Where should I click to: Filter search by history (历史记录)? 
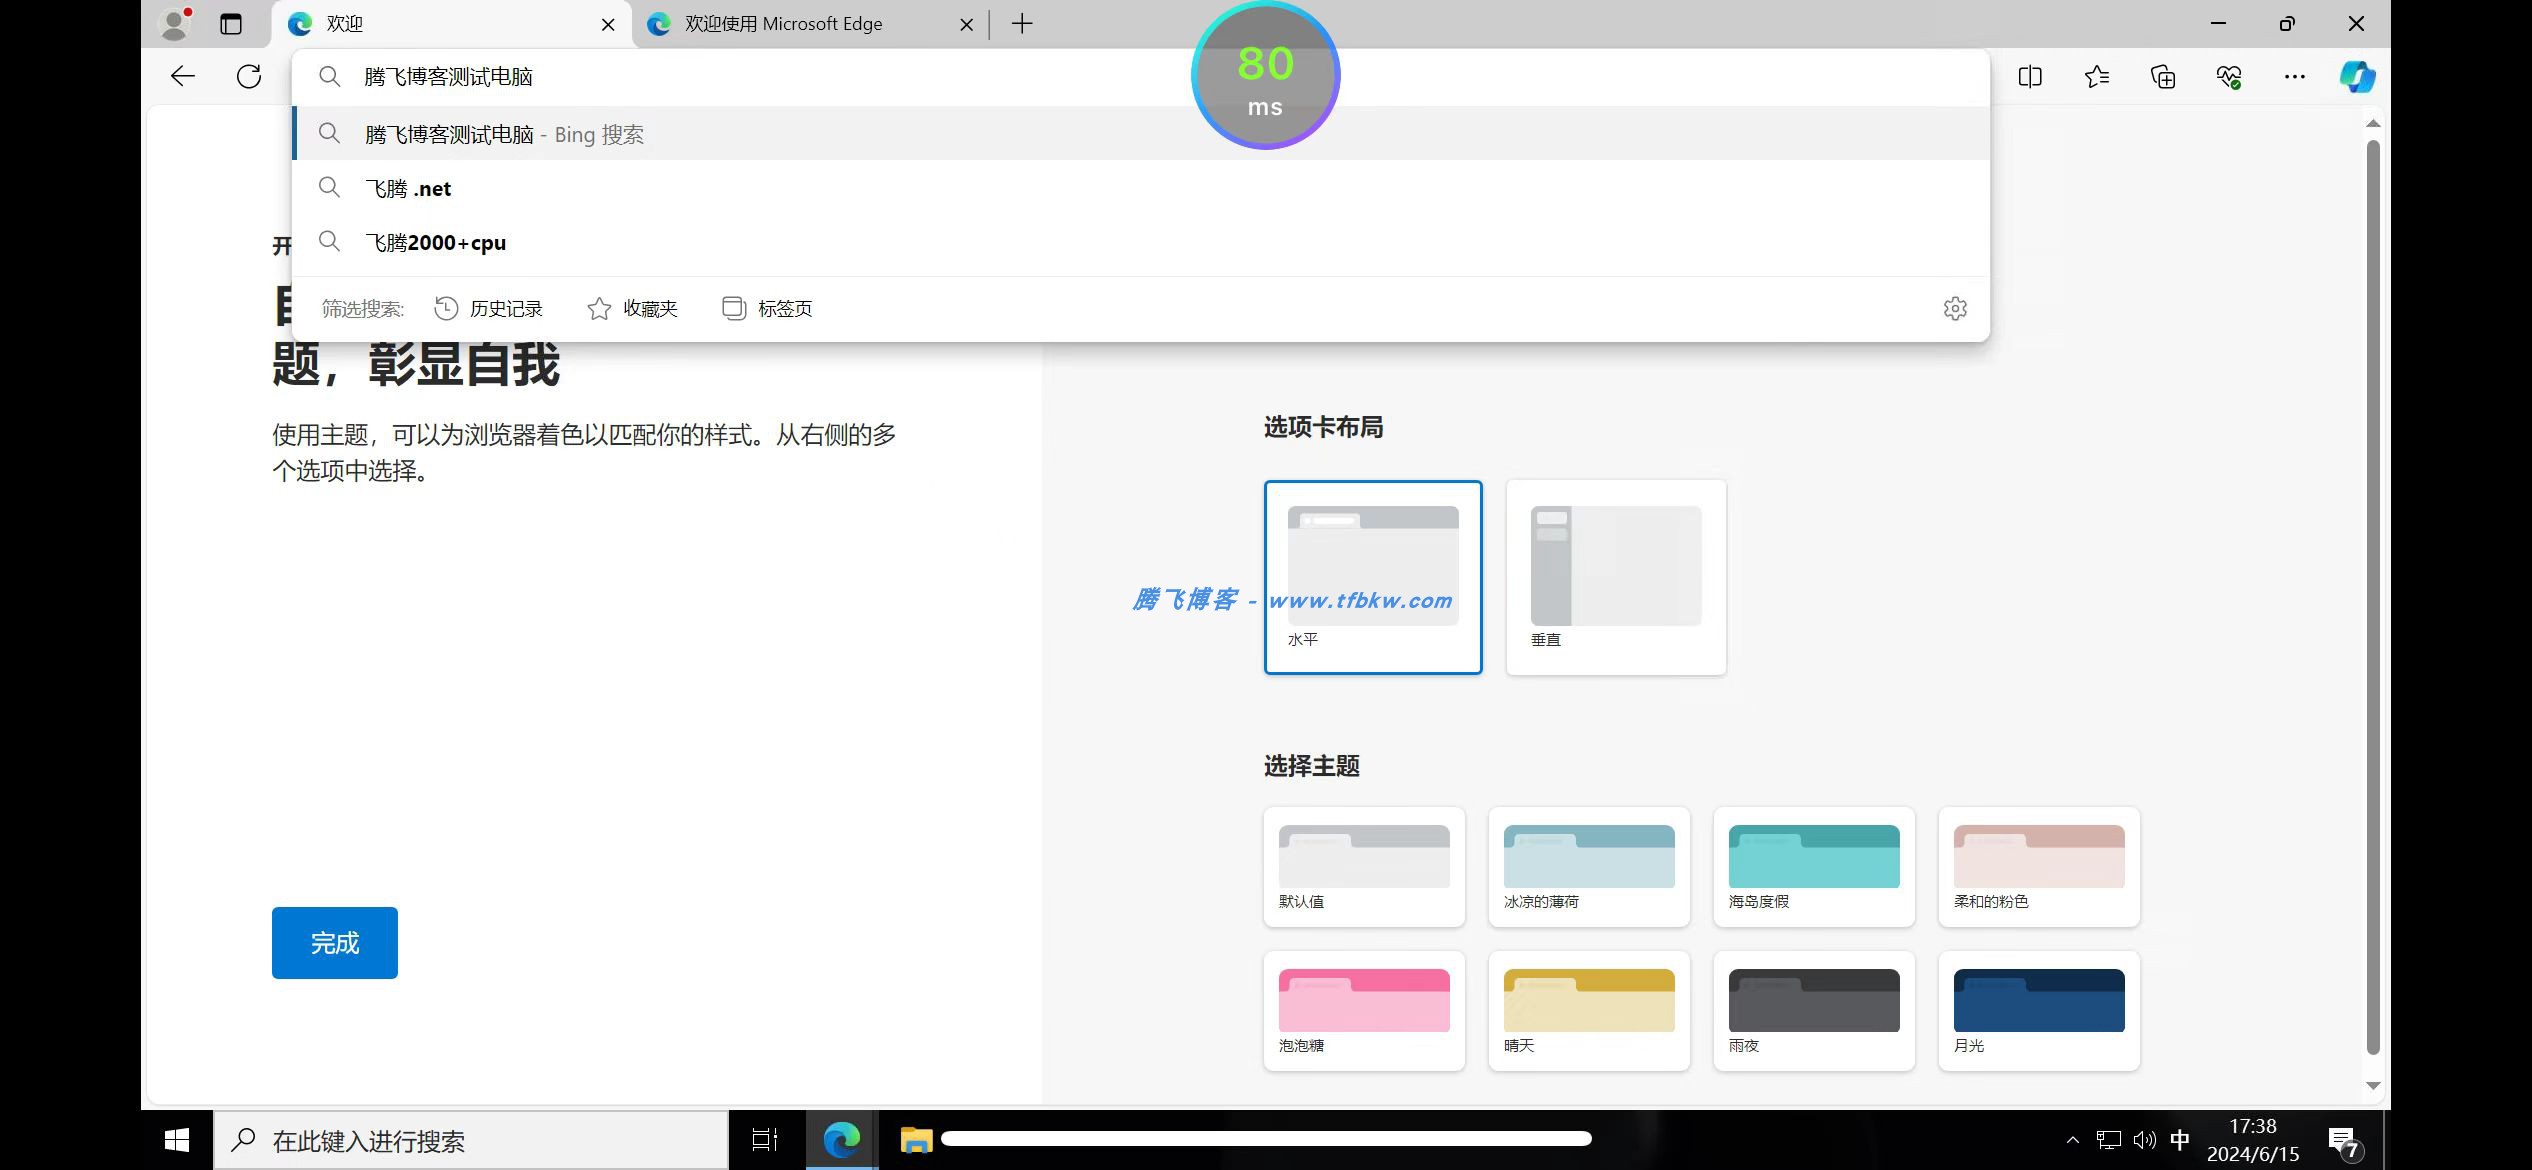(x=489, y=308)
